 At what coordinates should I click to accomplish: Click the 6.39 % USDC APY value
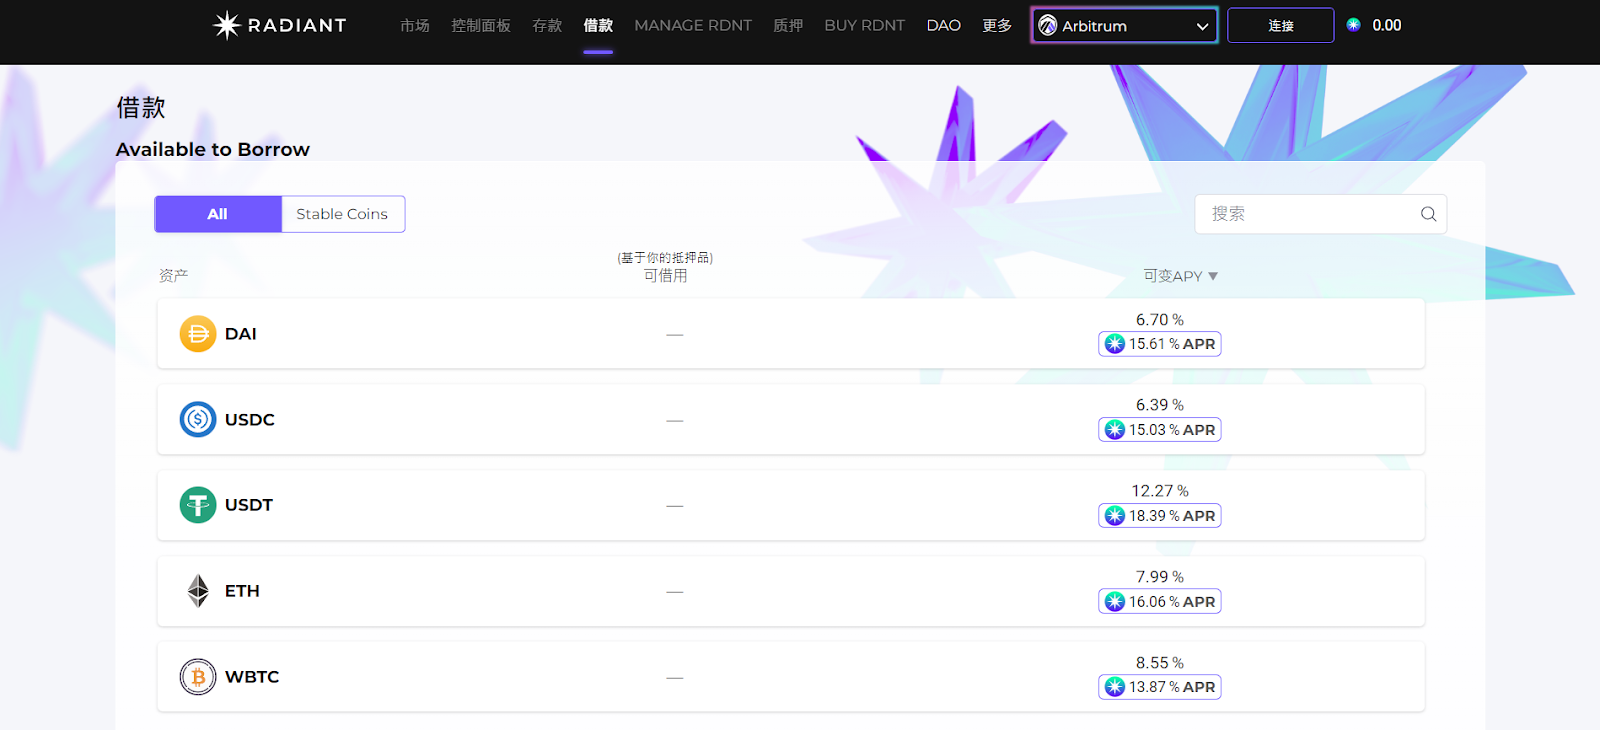1160,405
